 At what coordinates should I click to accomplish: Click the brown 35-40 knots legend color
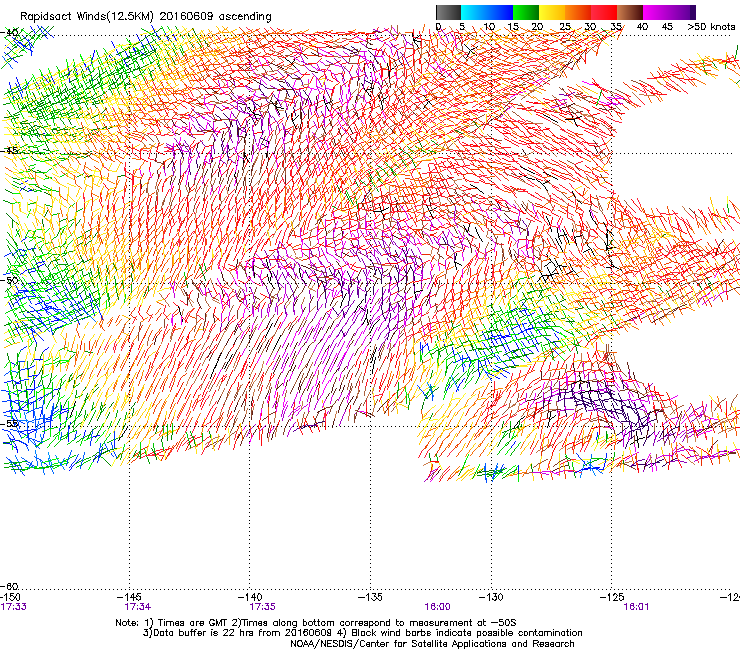coord(630,12)
